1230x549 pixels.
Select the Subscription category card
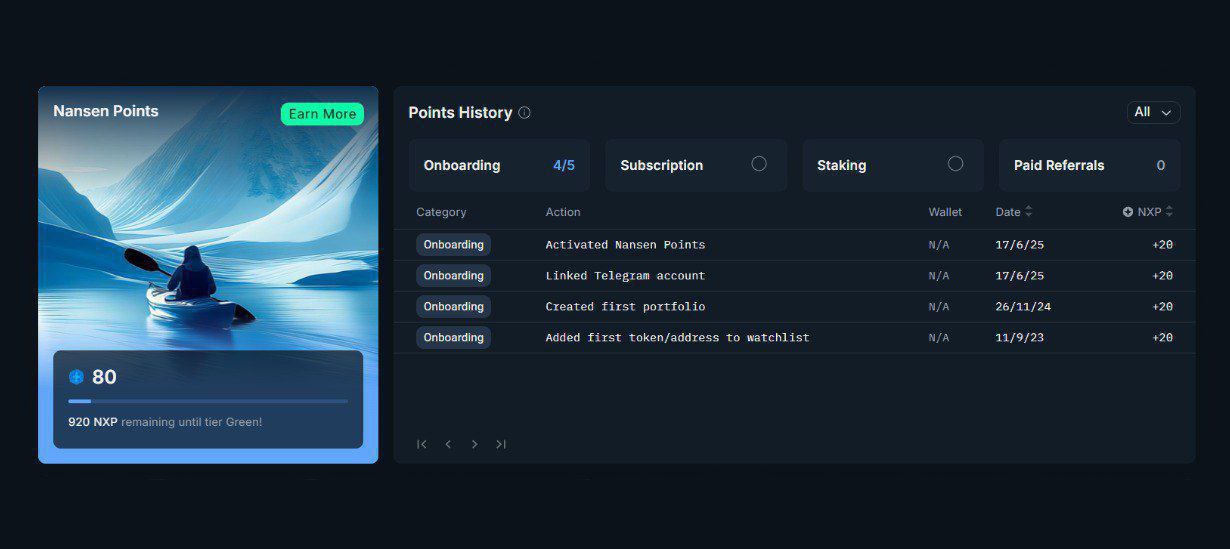[x=695, y=165]
